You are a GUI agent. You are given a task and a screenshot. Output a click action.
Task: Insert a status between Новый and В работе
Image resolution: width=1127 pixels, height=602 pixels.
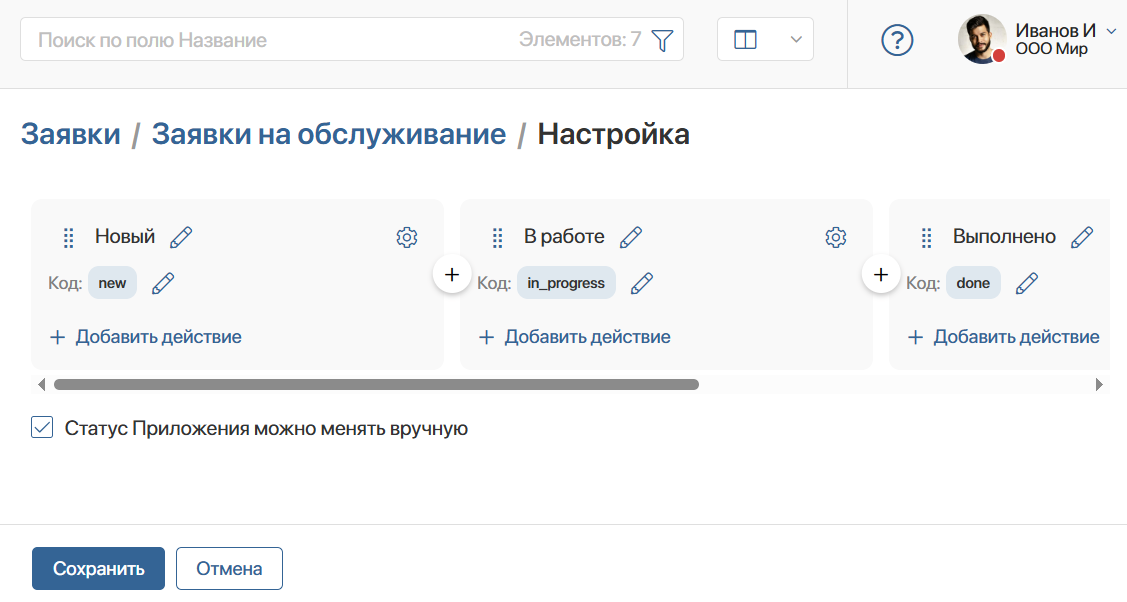(452, 274)
